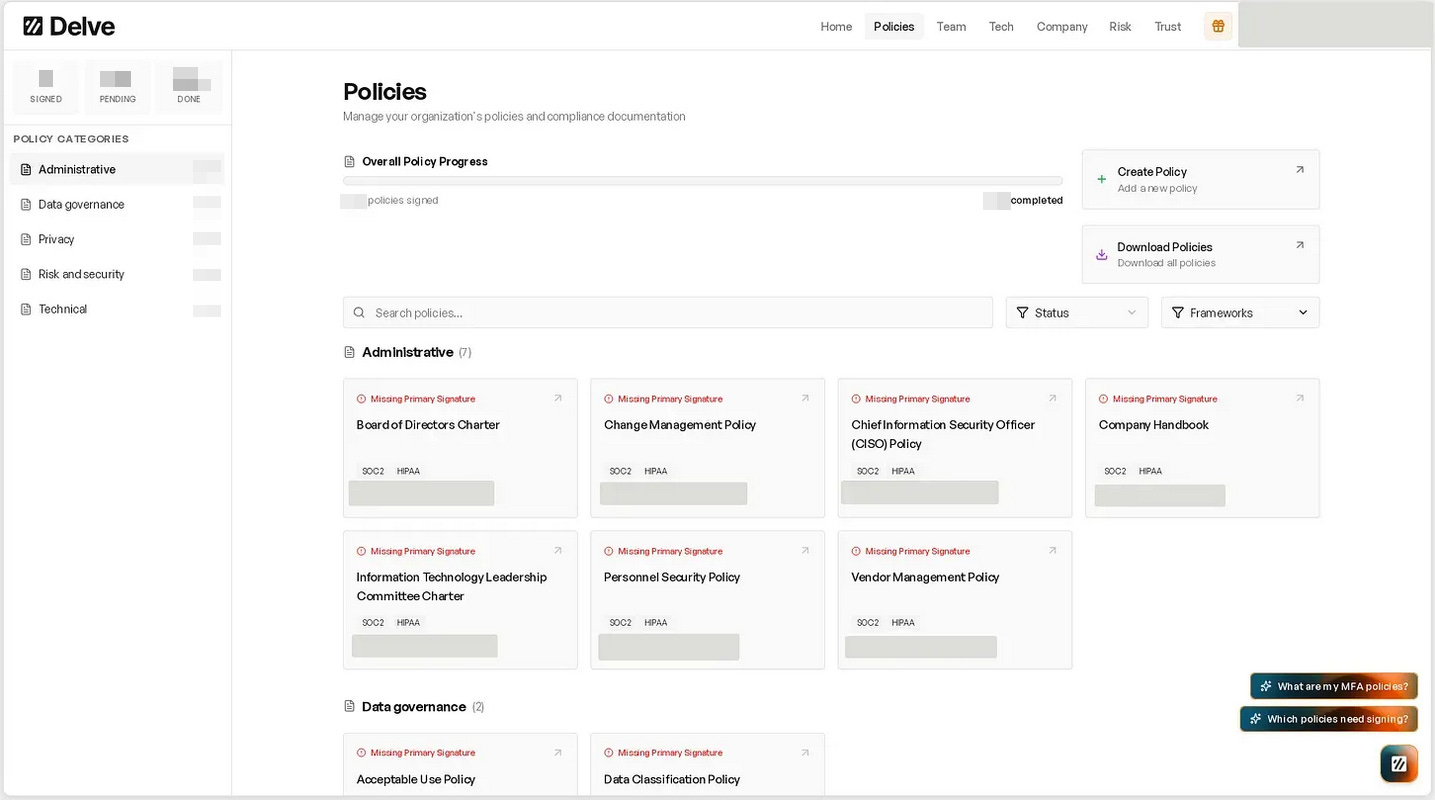This screenshot has height=800, width=1435.
Task: Open Vendor Management Policy via arrow icon
Action: click(x=1052, y=551)
